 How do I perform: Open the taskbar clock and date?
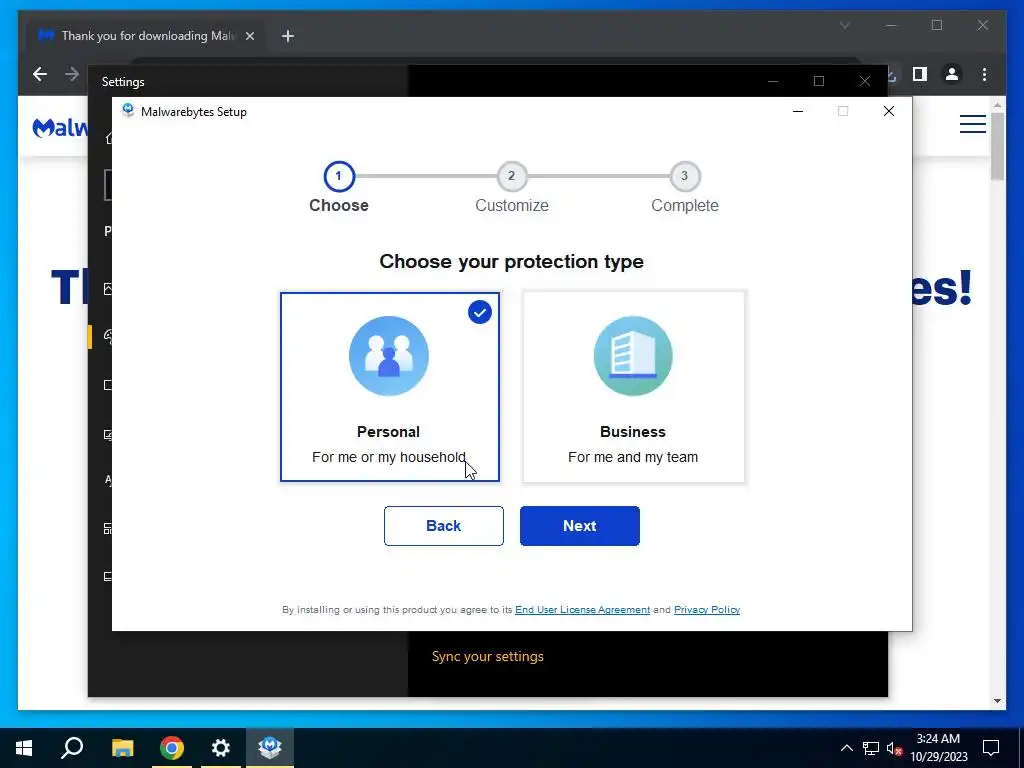click(938, 748)
